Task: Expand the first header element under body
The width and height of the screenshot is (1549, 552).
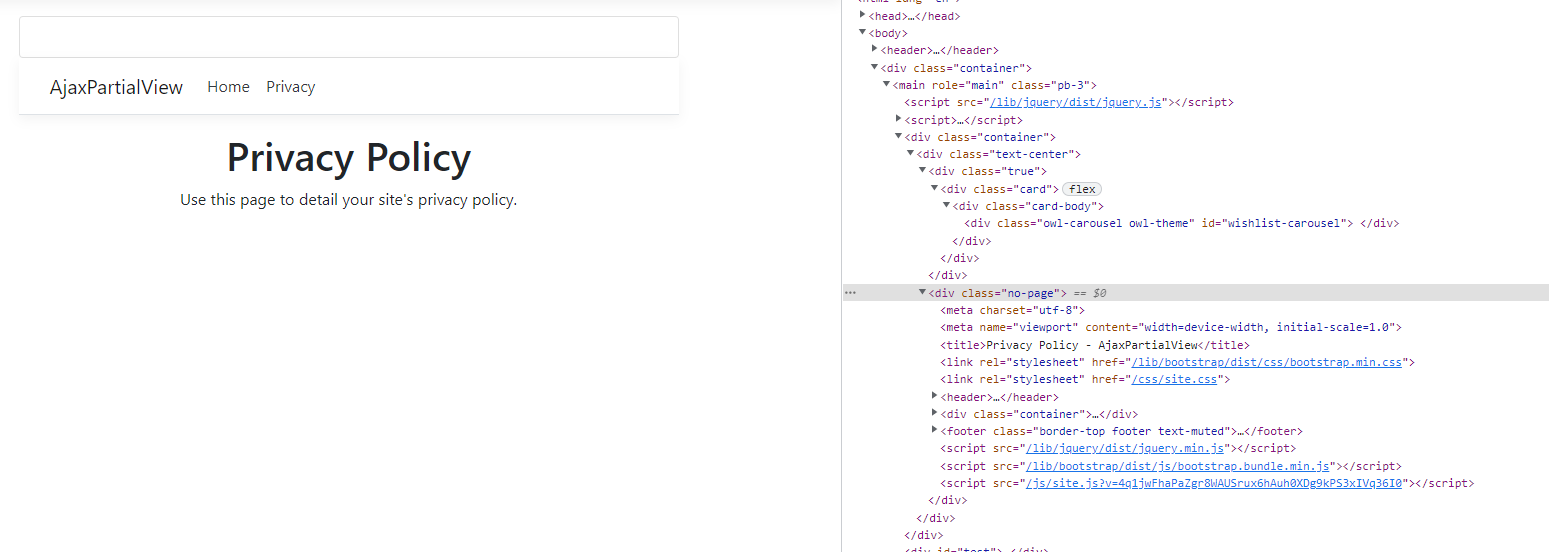Action: (875, 49)
